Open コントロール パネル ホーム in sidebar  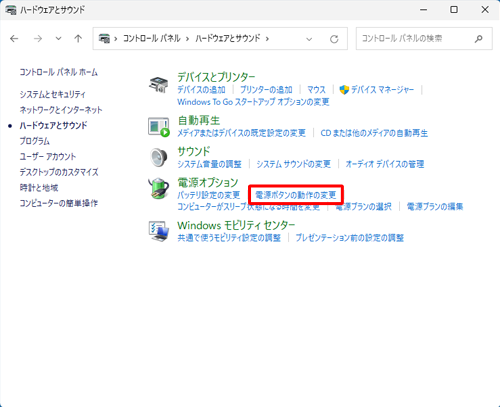[59, 72]
